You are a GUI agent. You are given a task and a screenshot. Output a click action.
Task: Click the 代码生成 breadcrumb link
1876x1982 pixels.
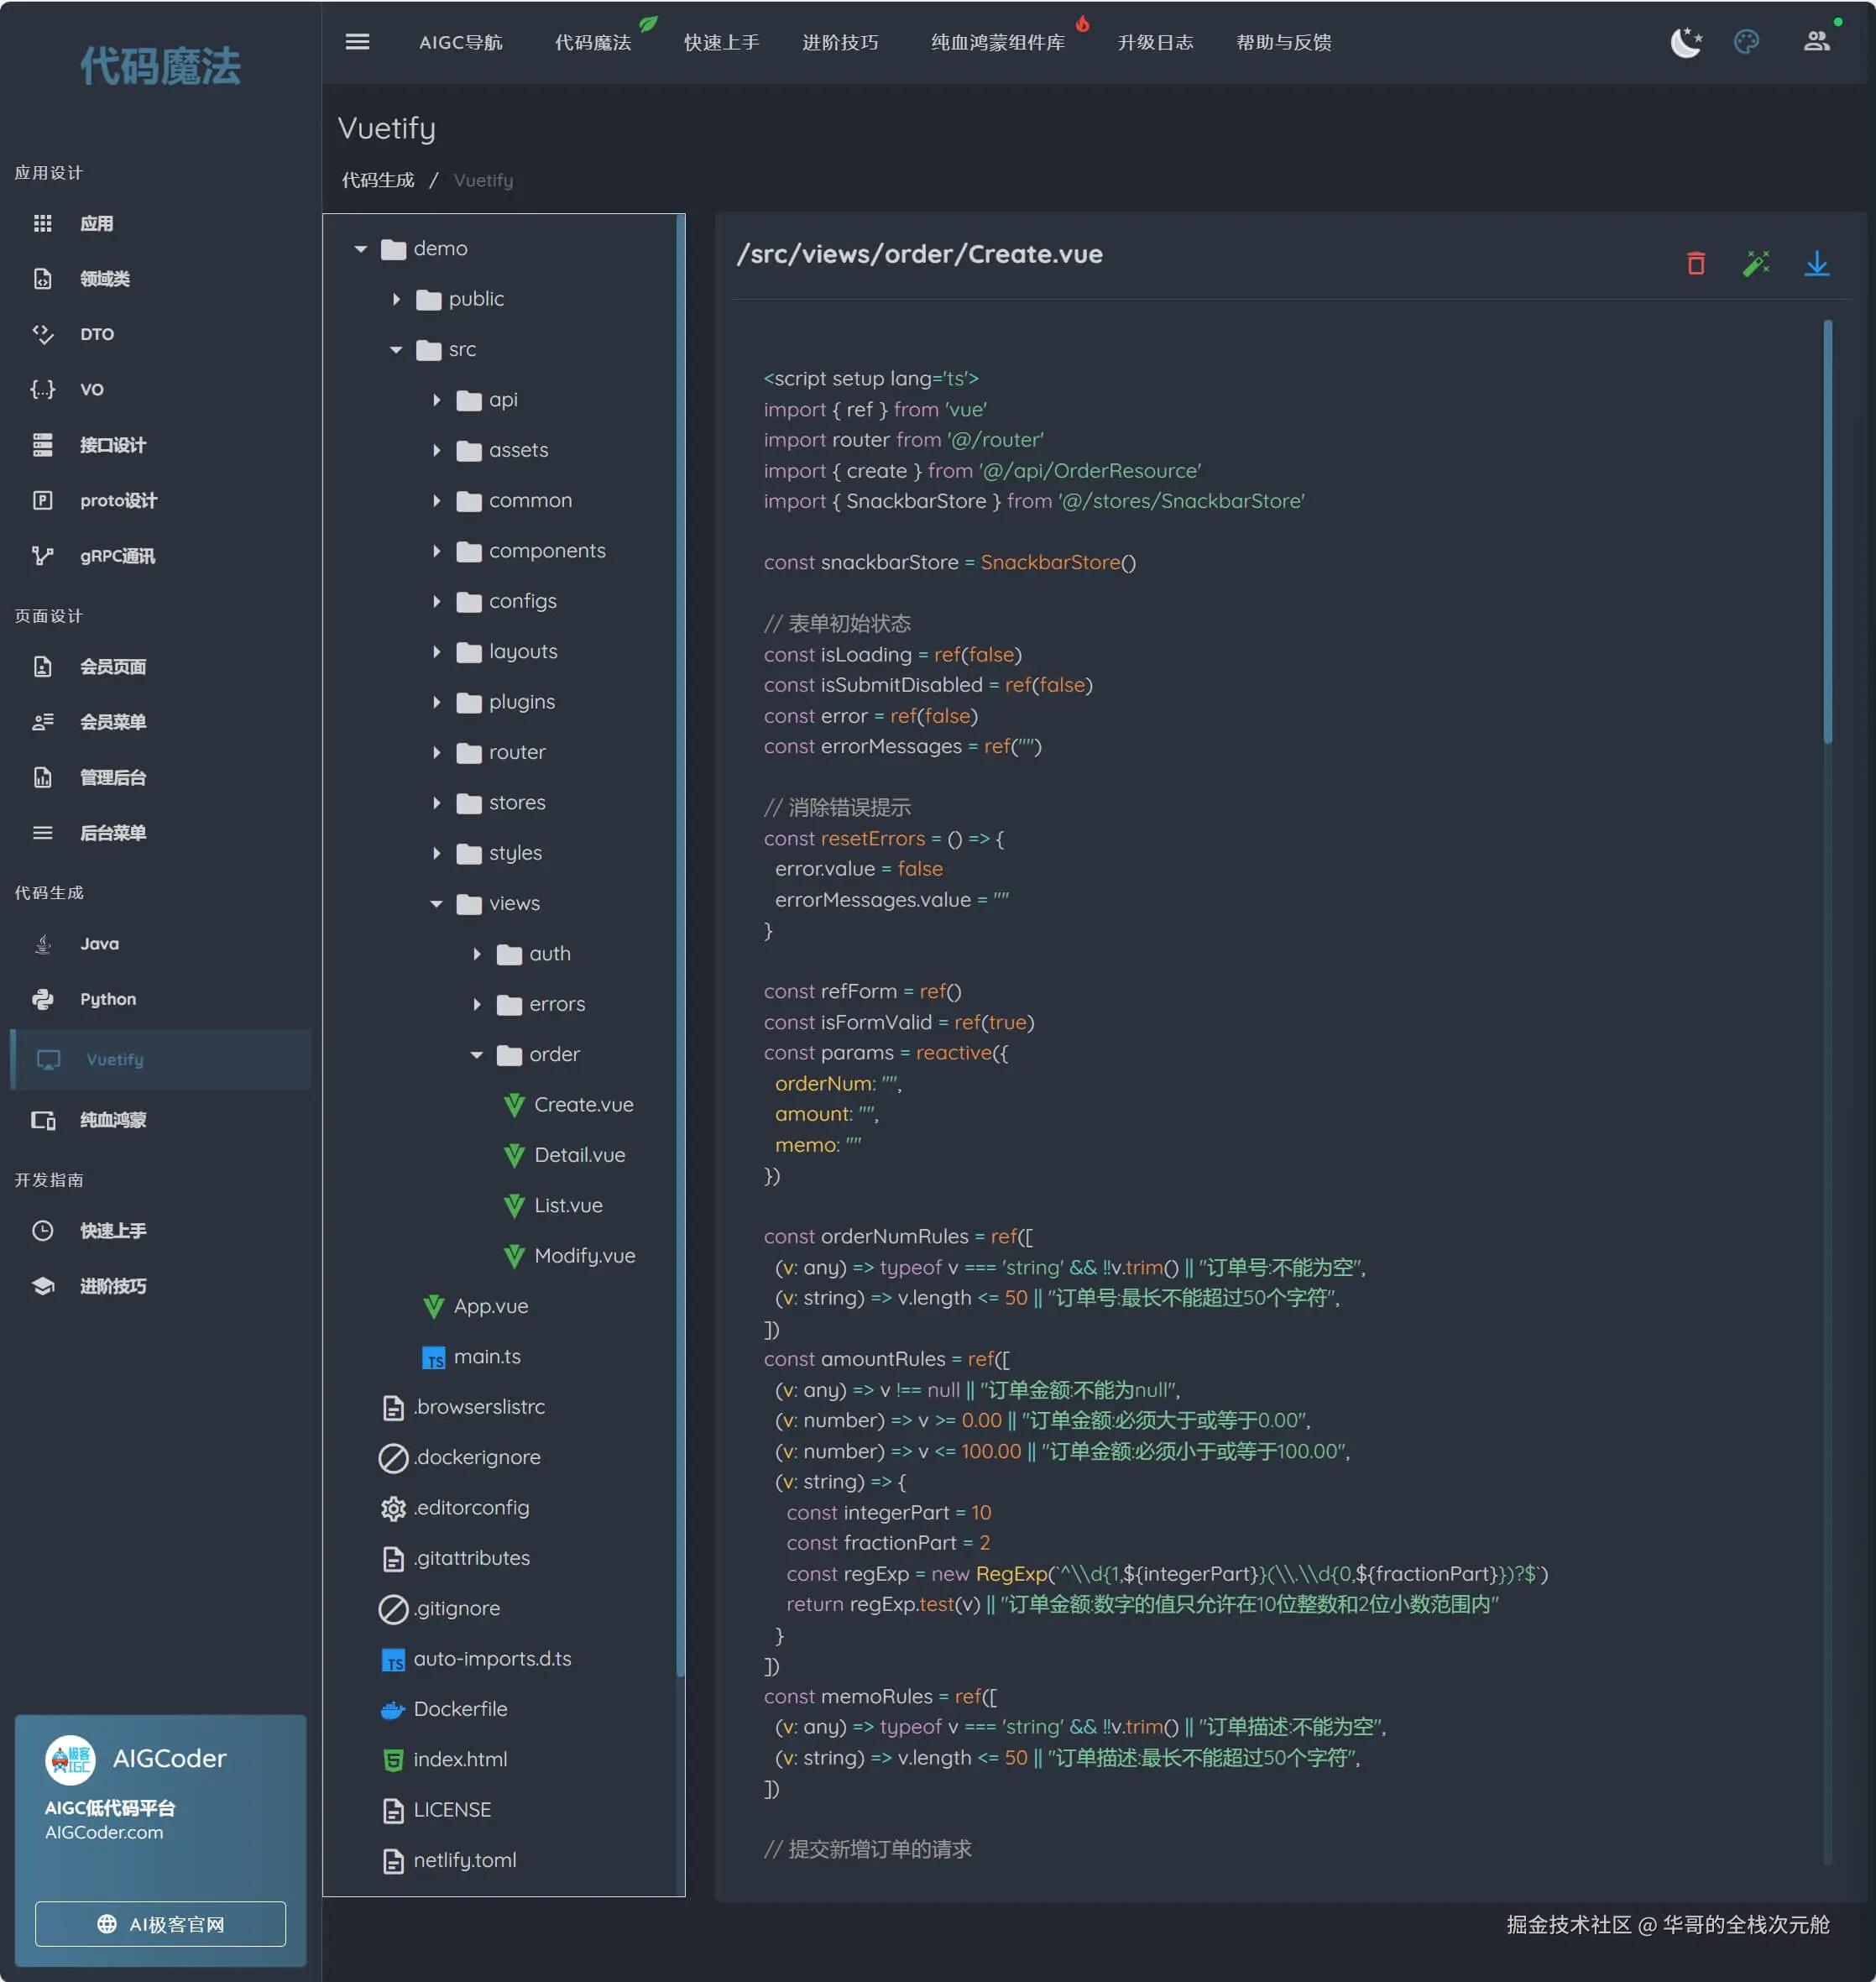[x=378, y=180]
